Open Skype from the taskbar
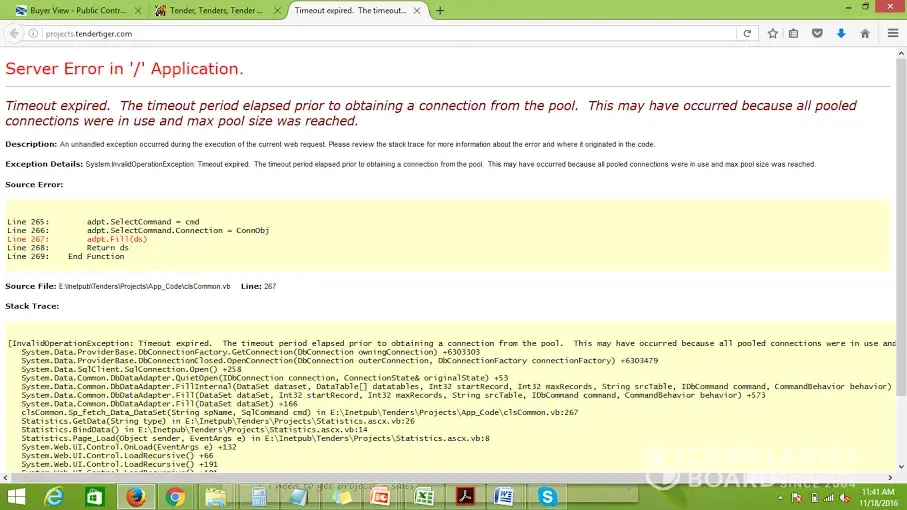 pyautogui.click(x=547, y=496)
